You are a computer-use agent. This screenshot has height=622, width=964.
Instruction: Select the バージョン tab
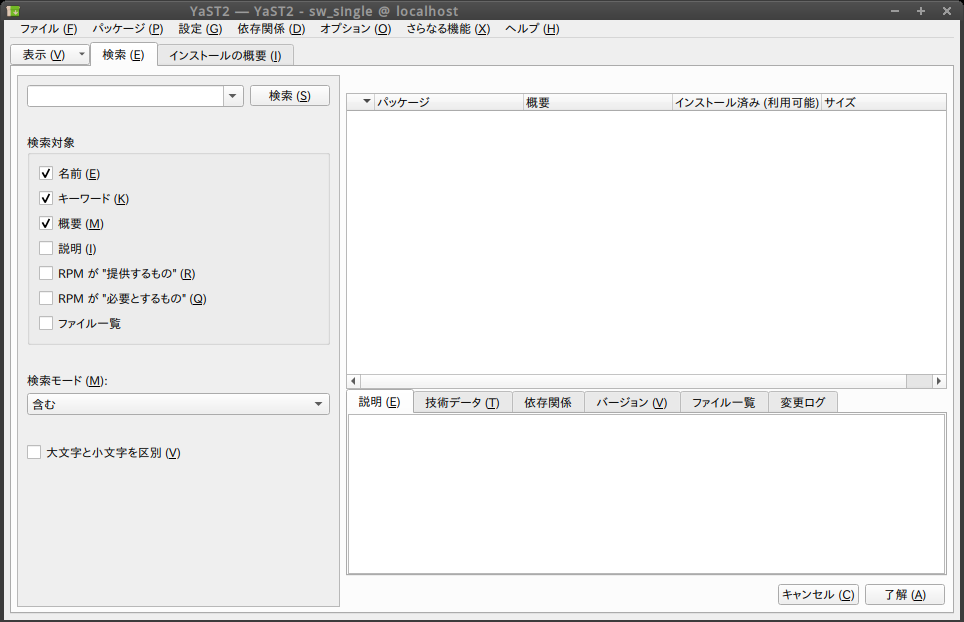(631, 402)
